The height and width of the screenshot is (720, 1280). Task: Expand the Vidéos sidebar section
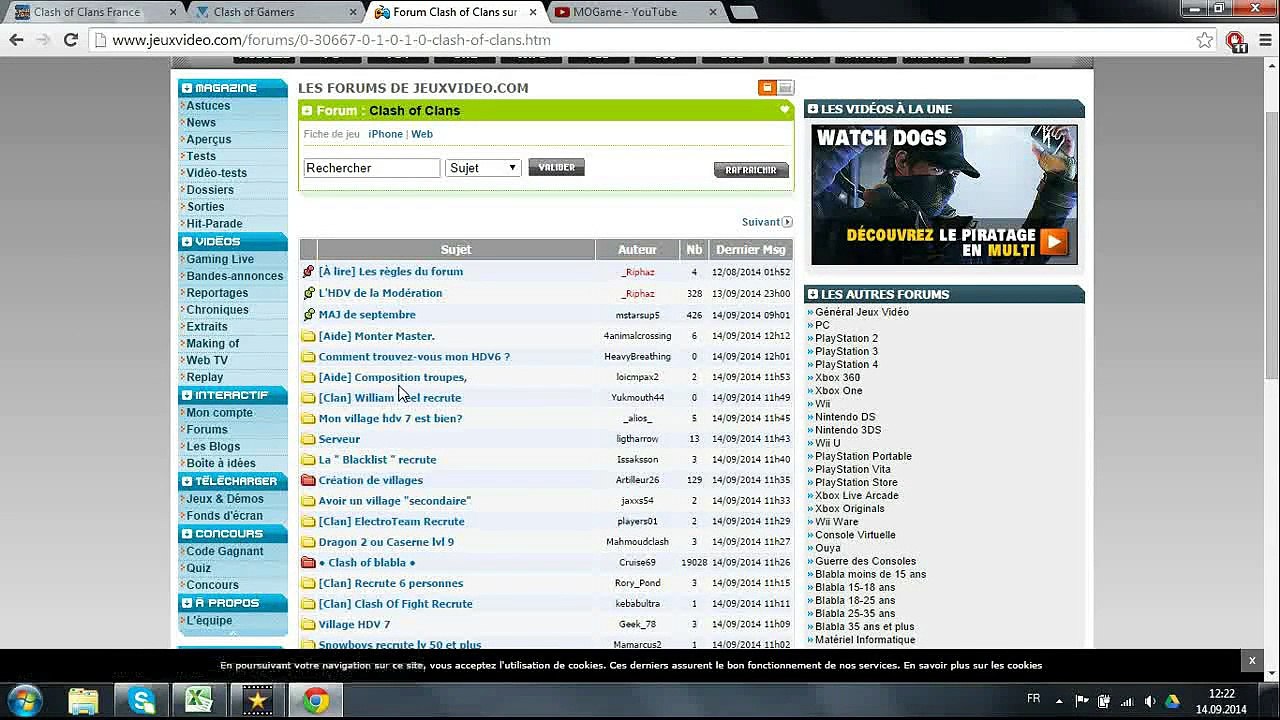click(x=187, y=242)
